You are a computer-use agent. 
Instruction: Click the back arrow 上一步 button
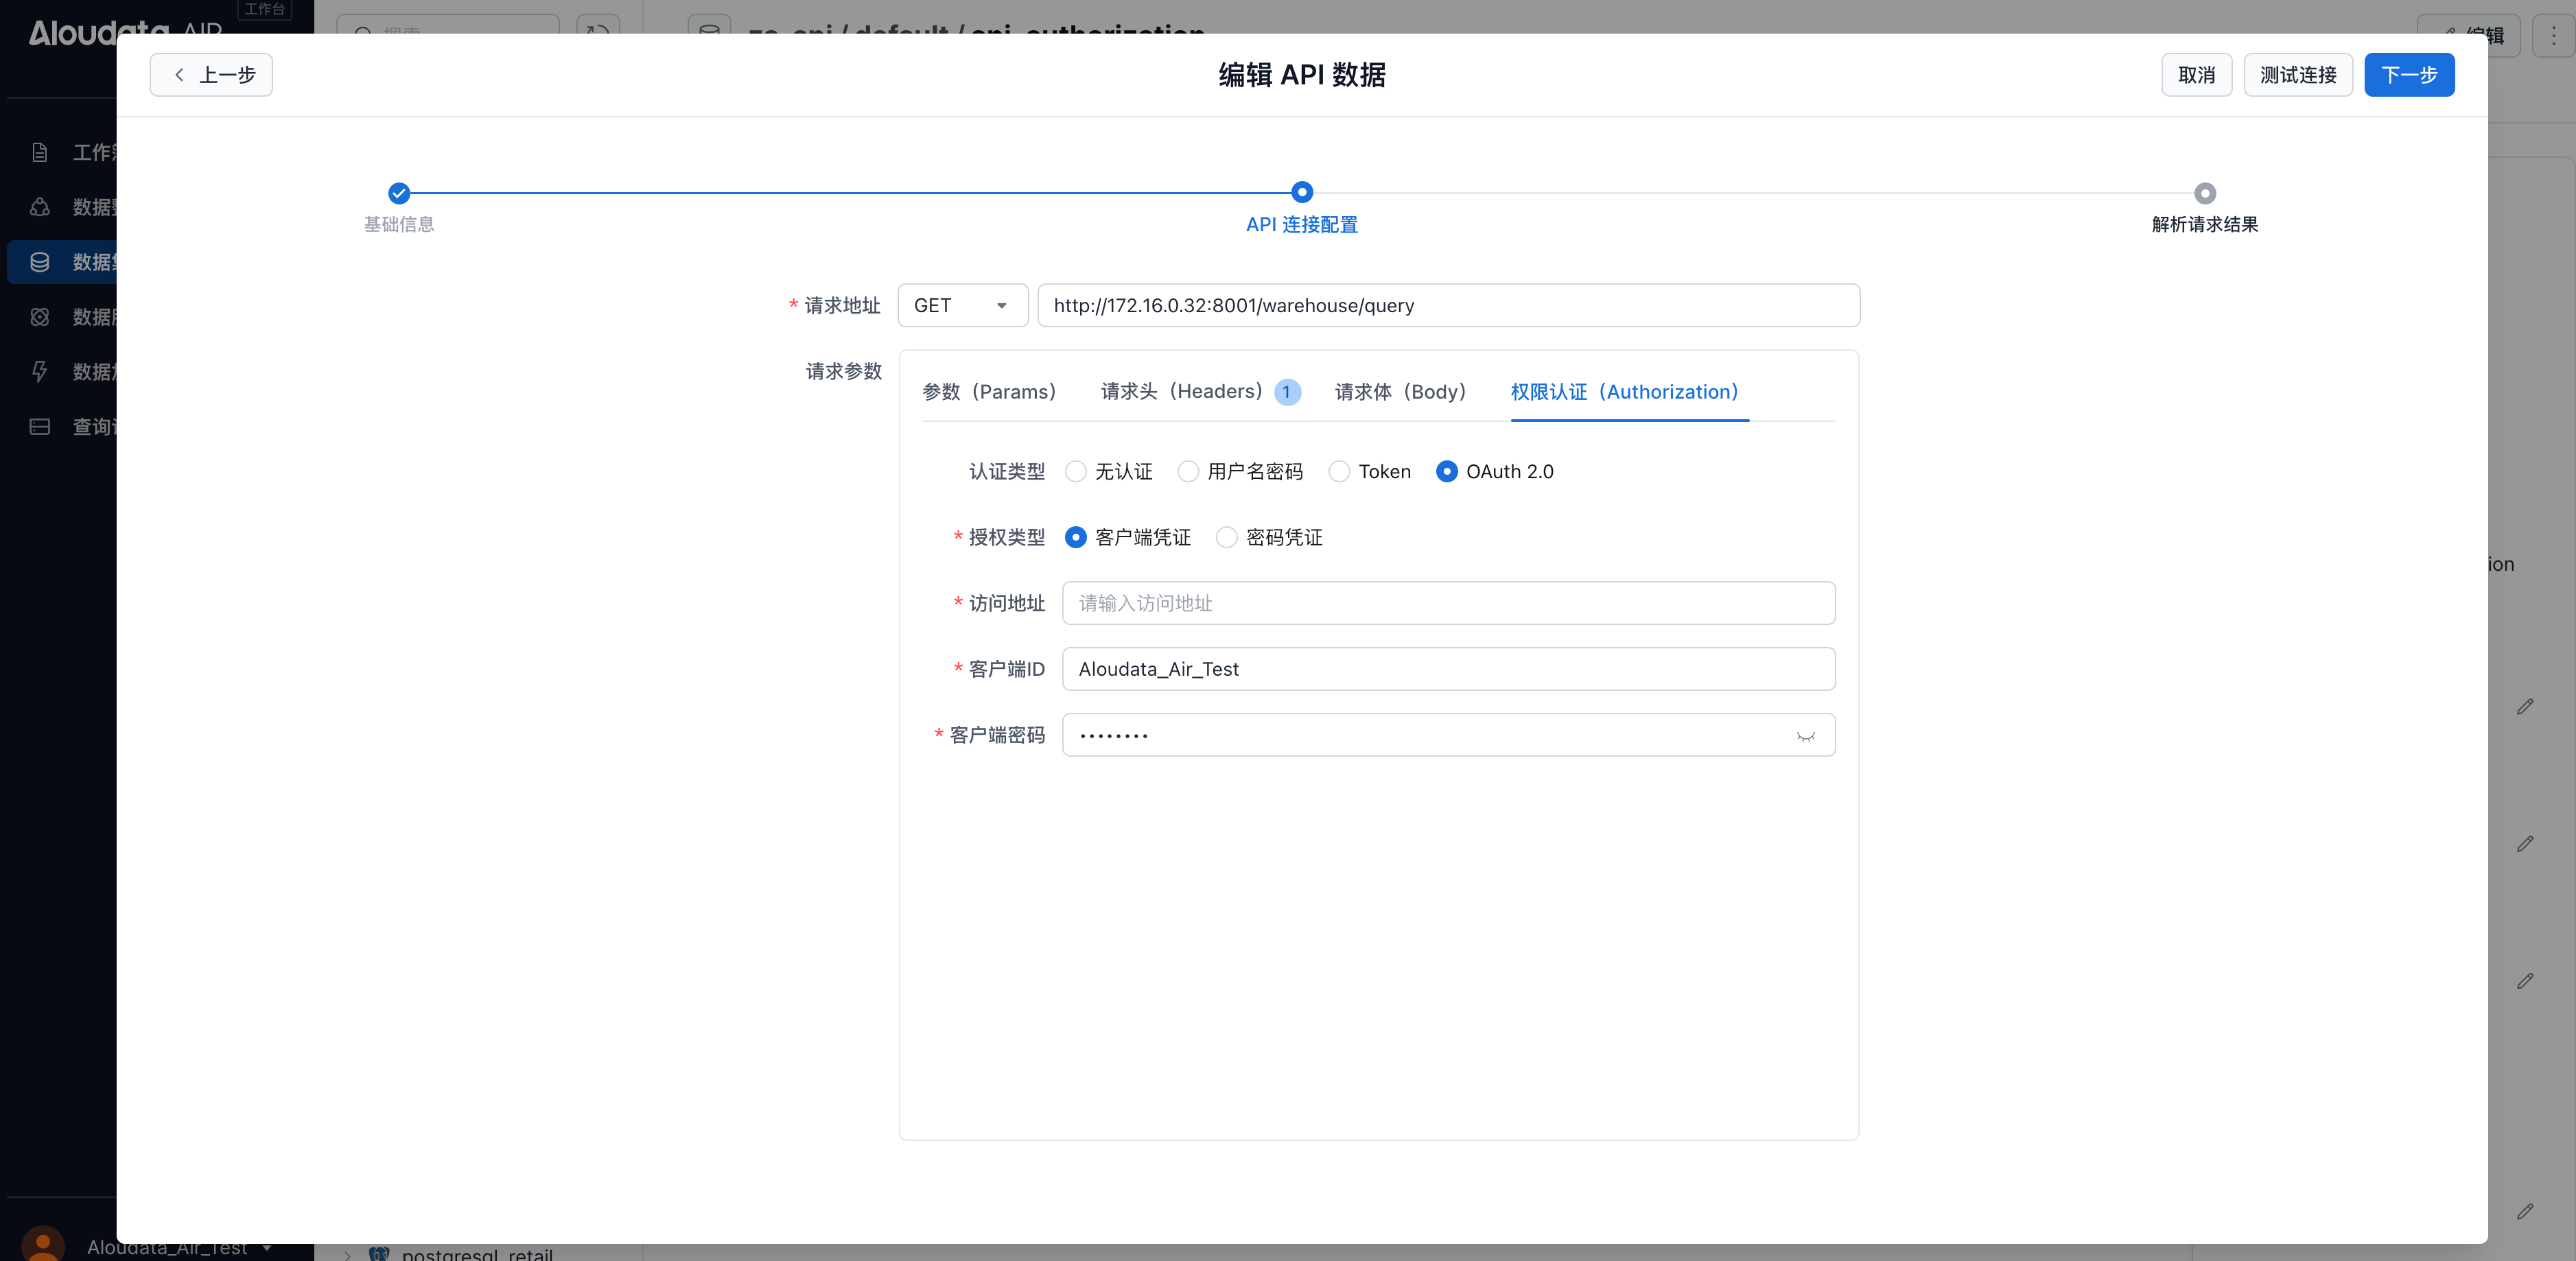(x=211, y=75)
